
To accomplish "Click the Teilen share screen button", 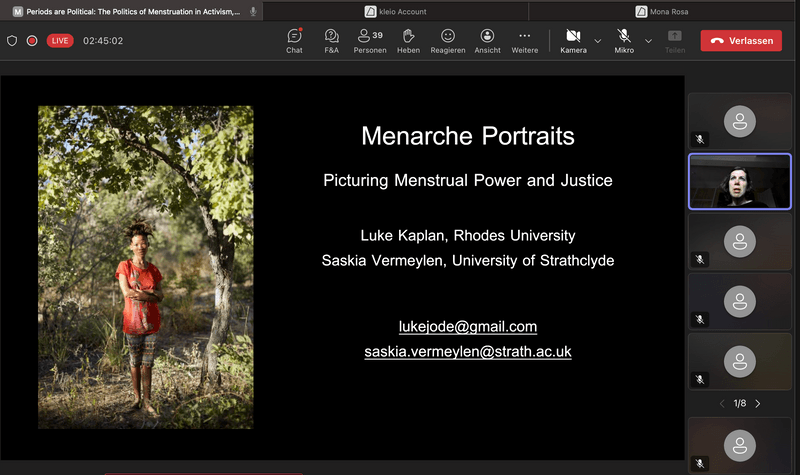I will tap(675, 40).
